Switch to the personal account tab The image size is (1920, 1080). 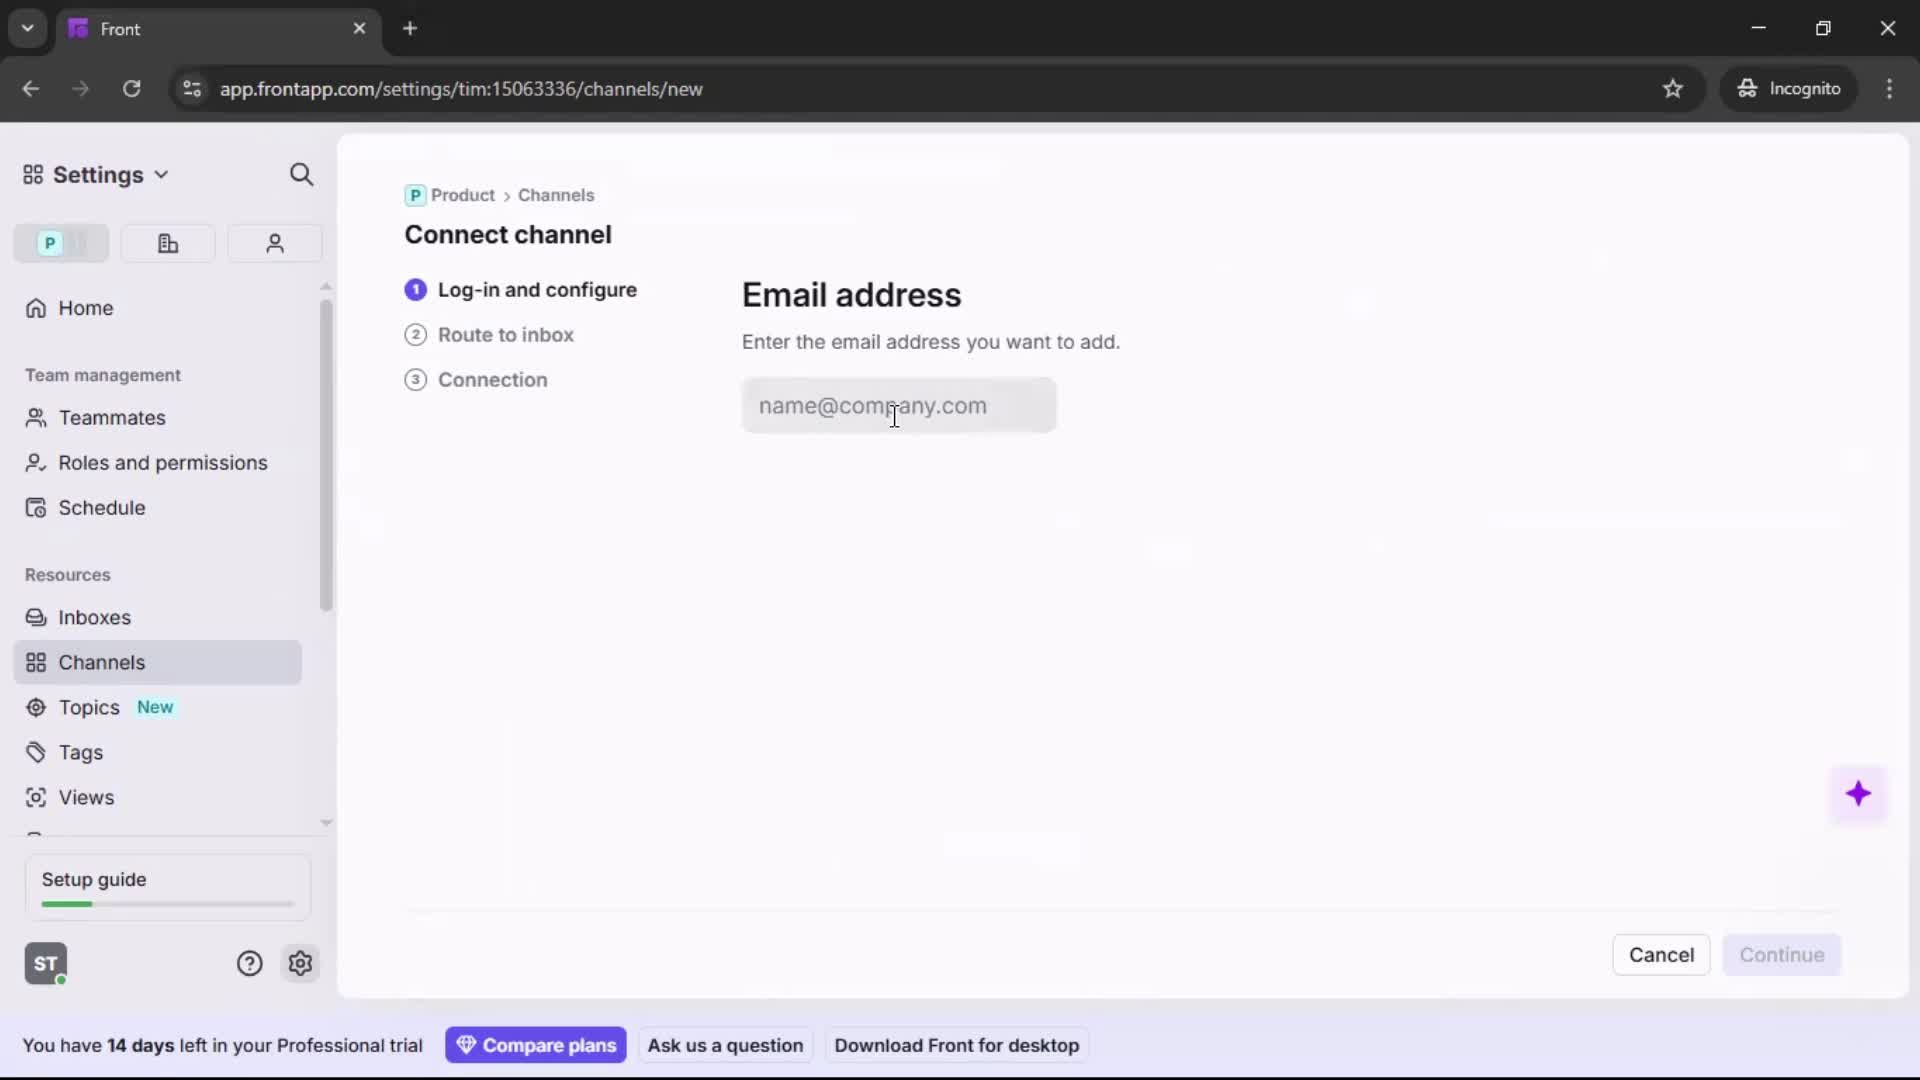tap(275, 243)
